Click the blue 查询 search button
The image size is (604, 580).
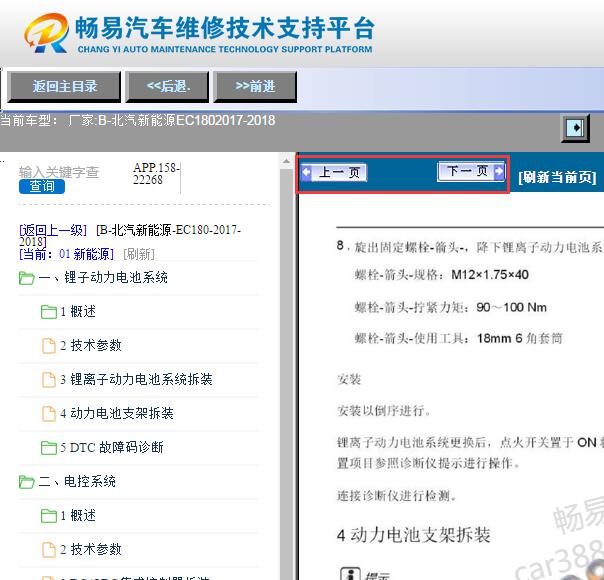tap(42, 186)
